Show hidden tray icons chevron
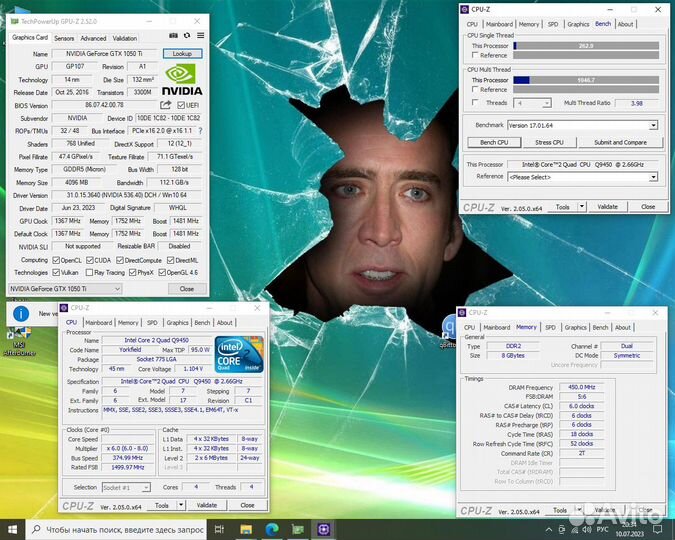Image resolution: width=675 pixels, height=540 pixels. click(x=549, y=529)
